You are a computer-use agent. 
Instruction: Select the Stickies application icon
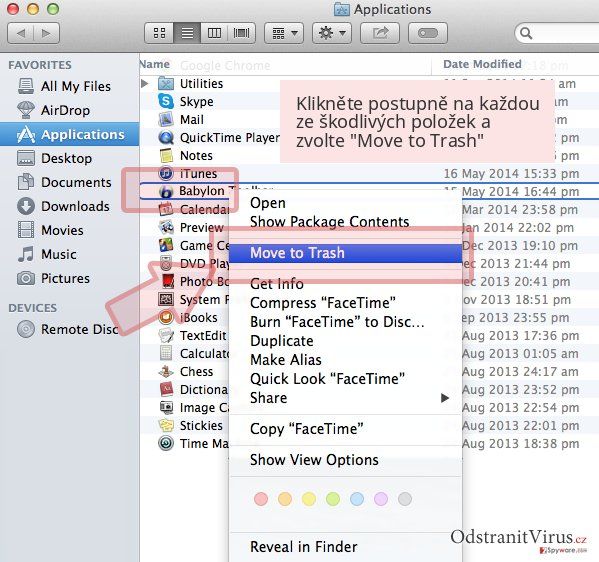pos(166,425)
